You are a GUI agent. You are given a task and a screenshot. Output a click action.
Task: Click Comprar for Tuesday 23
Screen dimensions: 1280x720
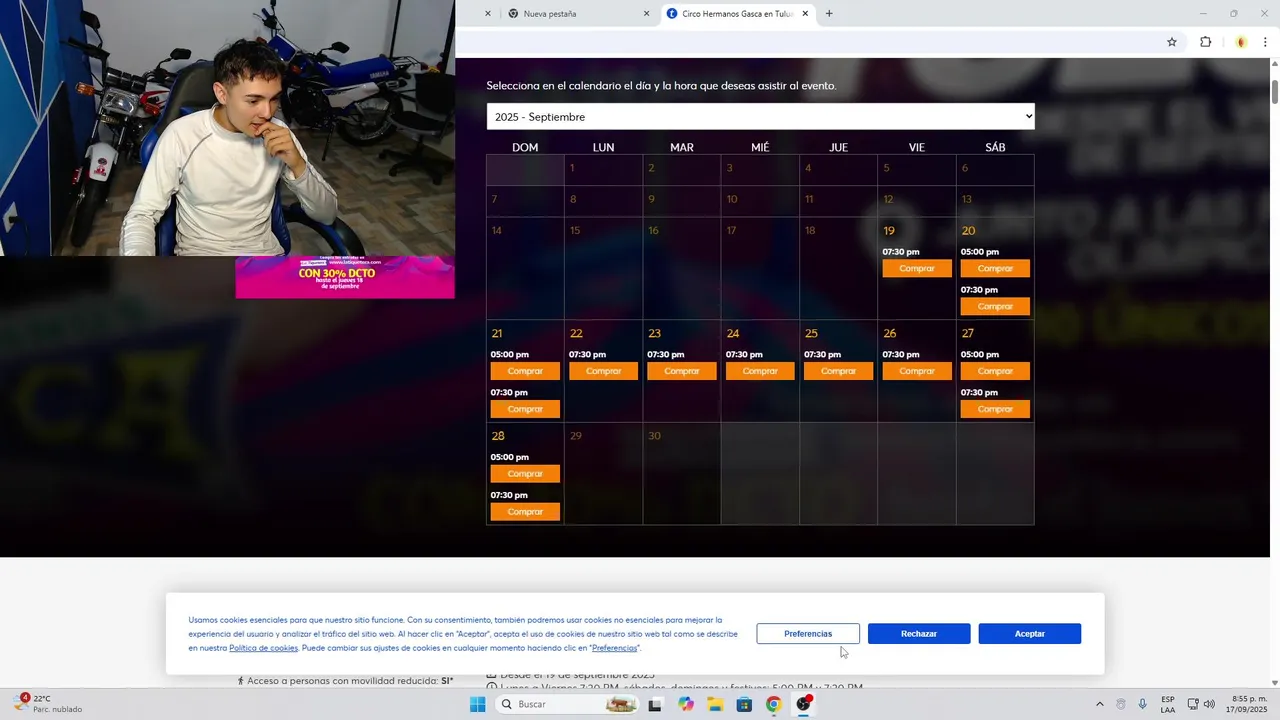tap(682, 371)
